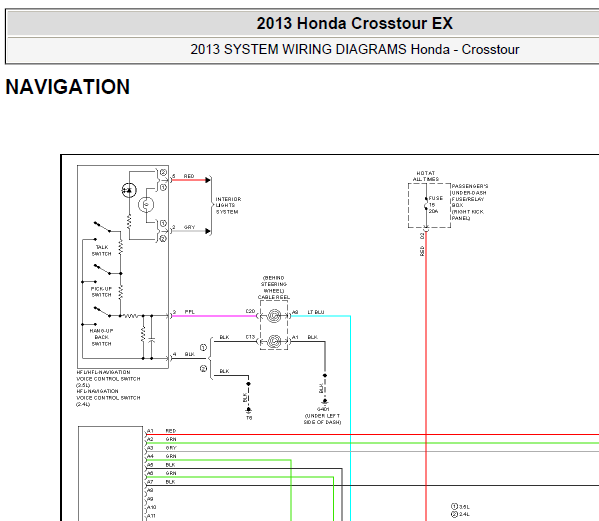The width and height of the screenshot is (599, 521).
Task: Click the capacitor symbol near hang-up switch
Action: [x=152, y=340]
